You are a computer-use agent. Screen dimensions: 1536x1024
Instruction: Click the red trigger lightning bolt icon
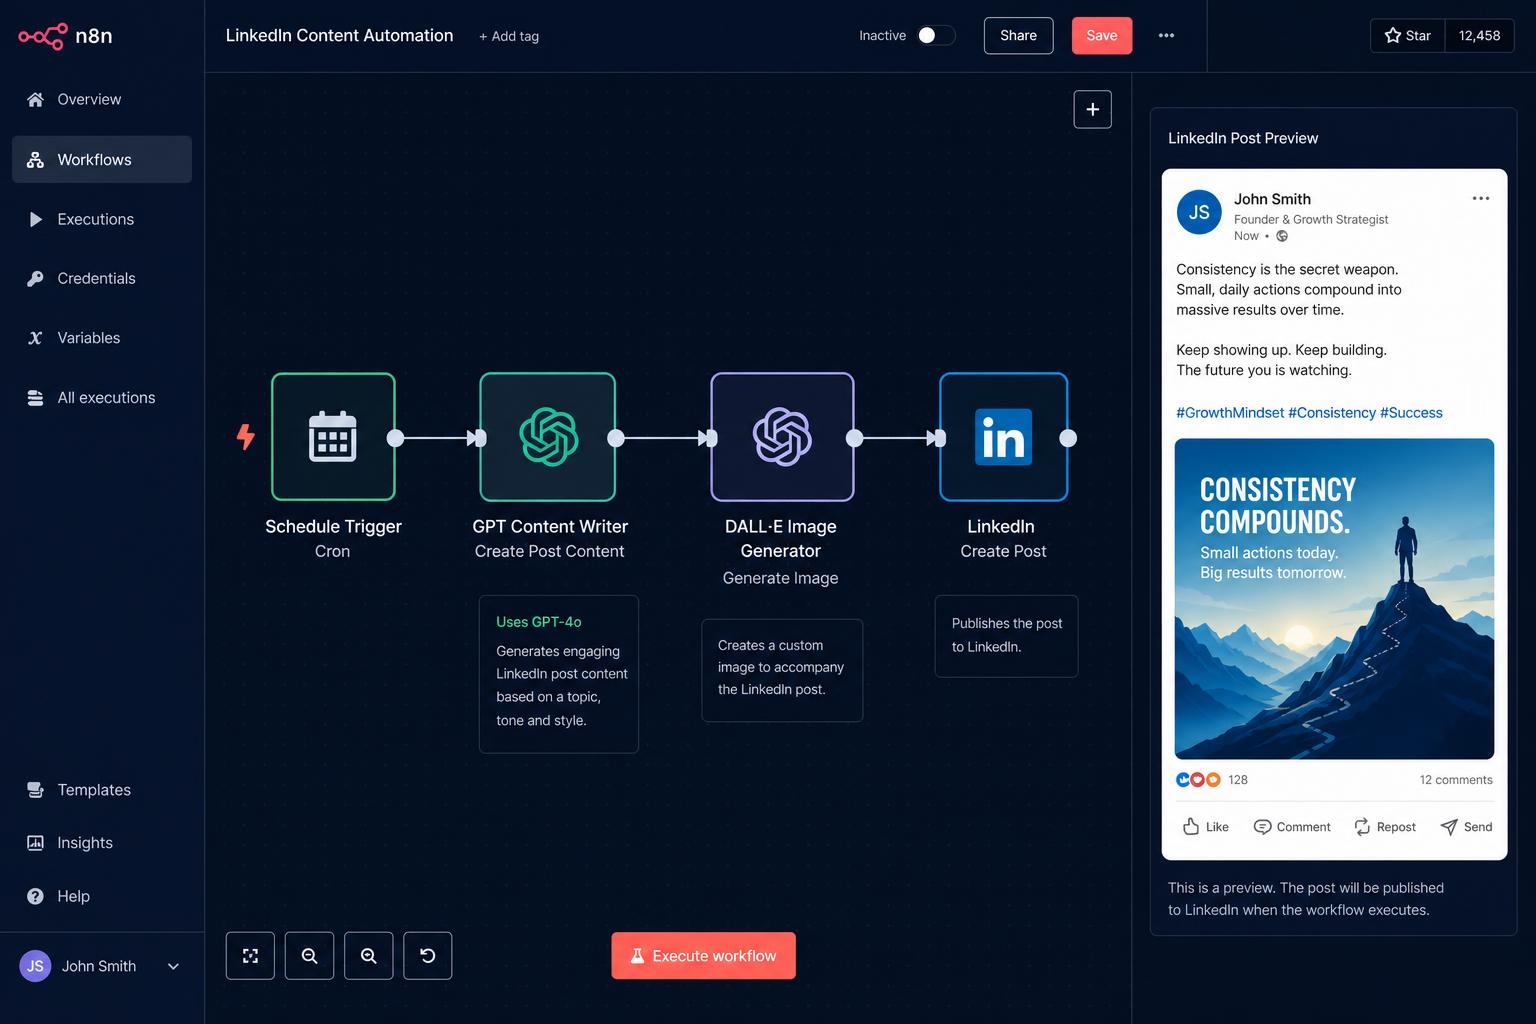point(245,437)
